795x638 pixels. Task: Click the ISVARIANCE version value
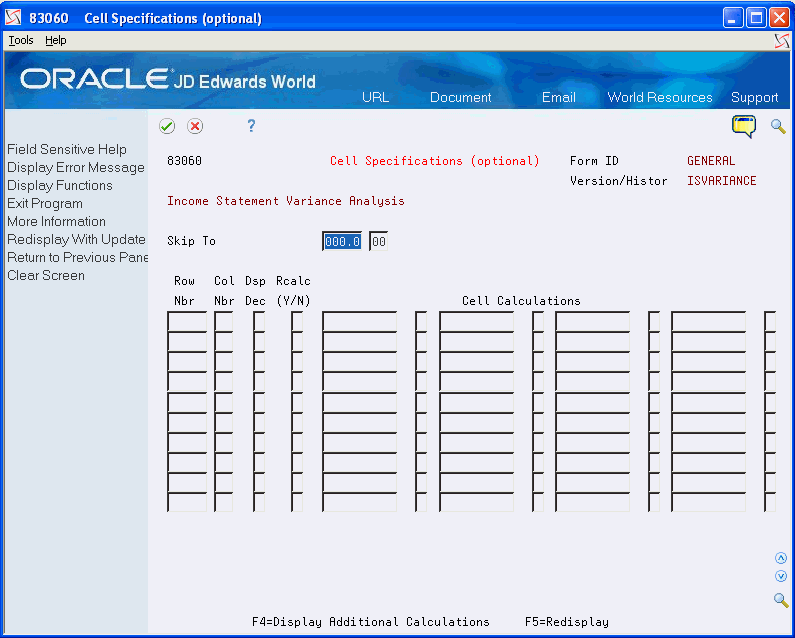pos(721,181)
